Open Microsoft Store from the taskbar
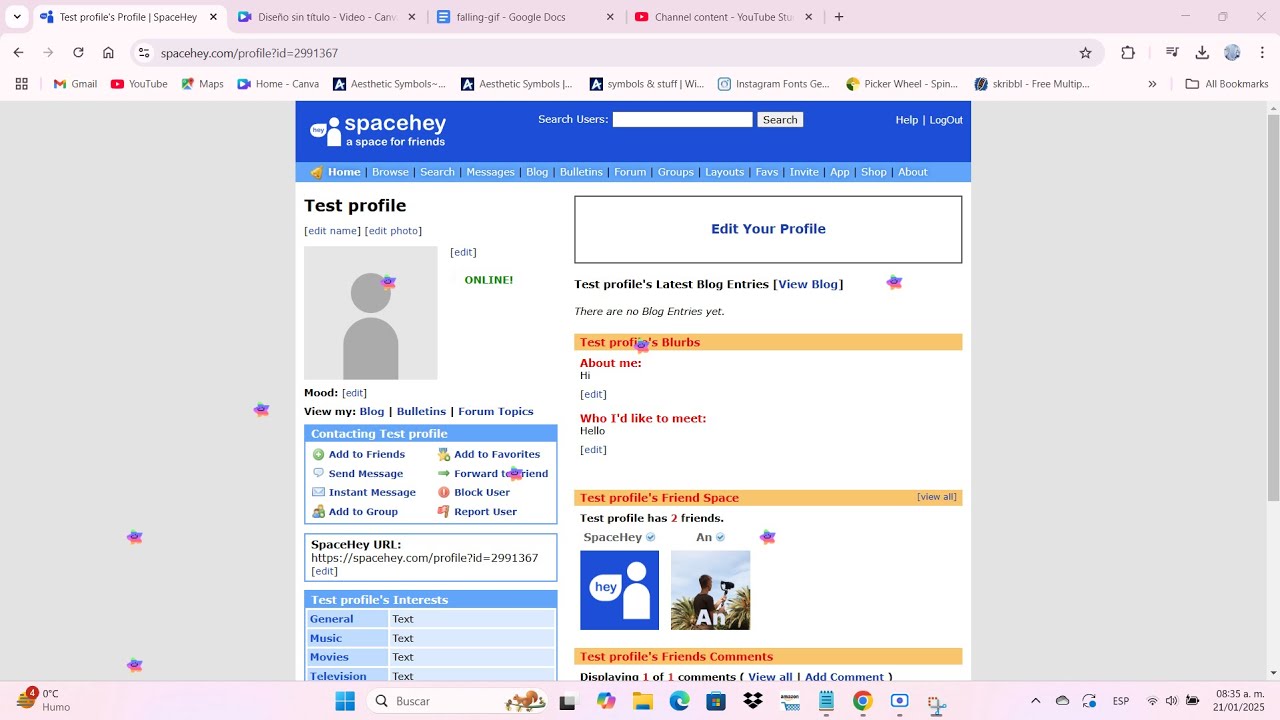The height and width of the screenshot is (720, 1280). click(716, 701)
